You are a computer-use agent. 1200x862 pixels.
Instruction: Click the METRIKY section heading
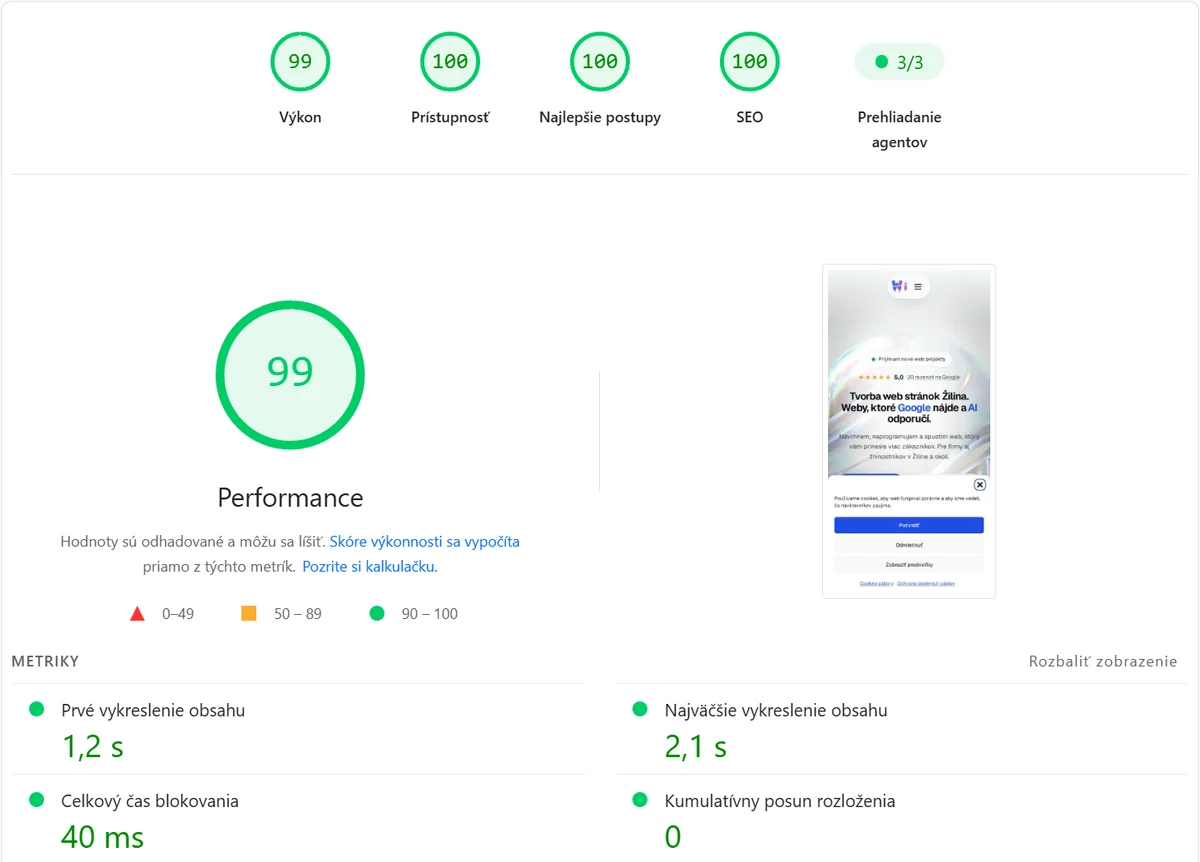pos(45,661)
